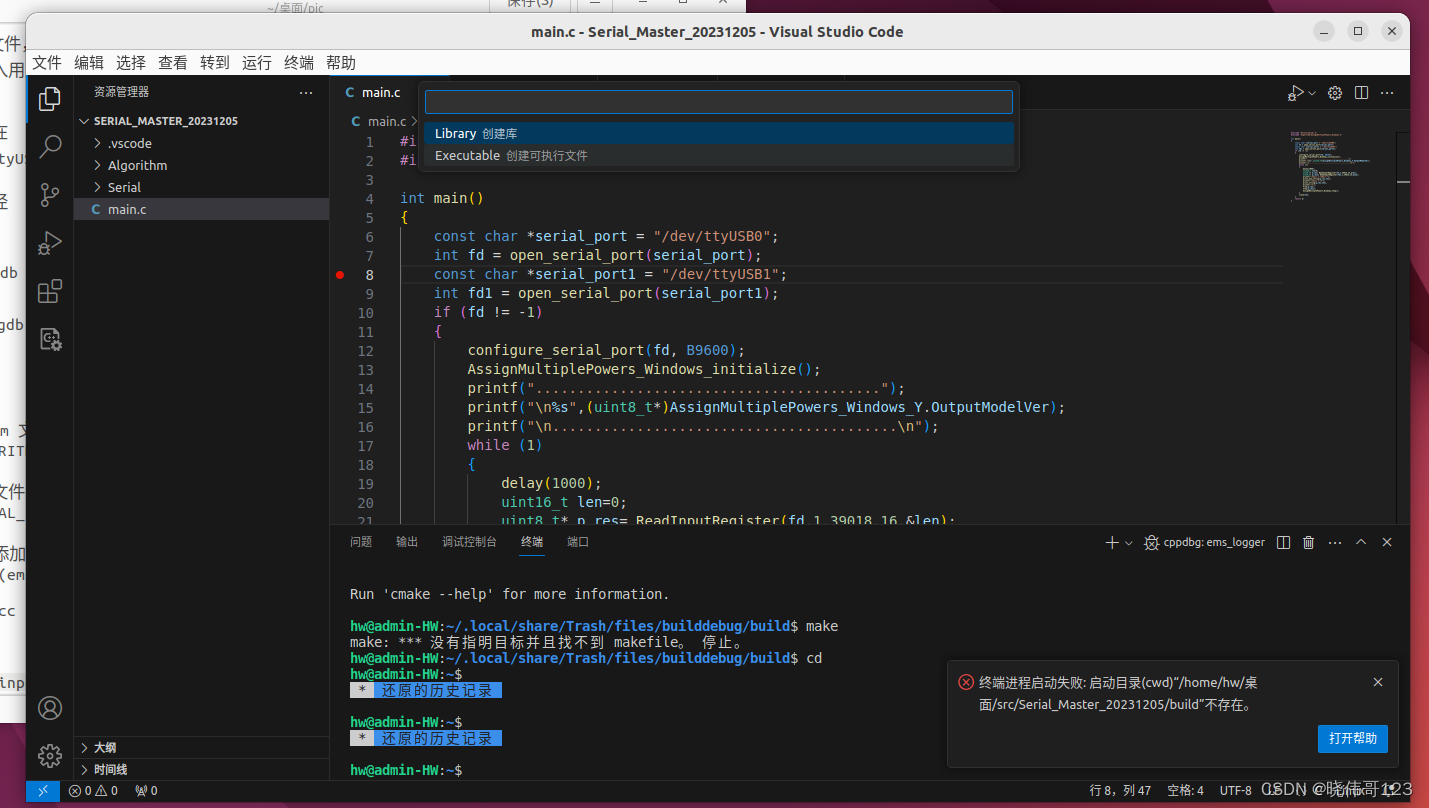Open the Run and Debug view

click(50, 243)
